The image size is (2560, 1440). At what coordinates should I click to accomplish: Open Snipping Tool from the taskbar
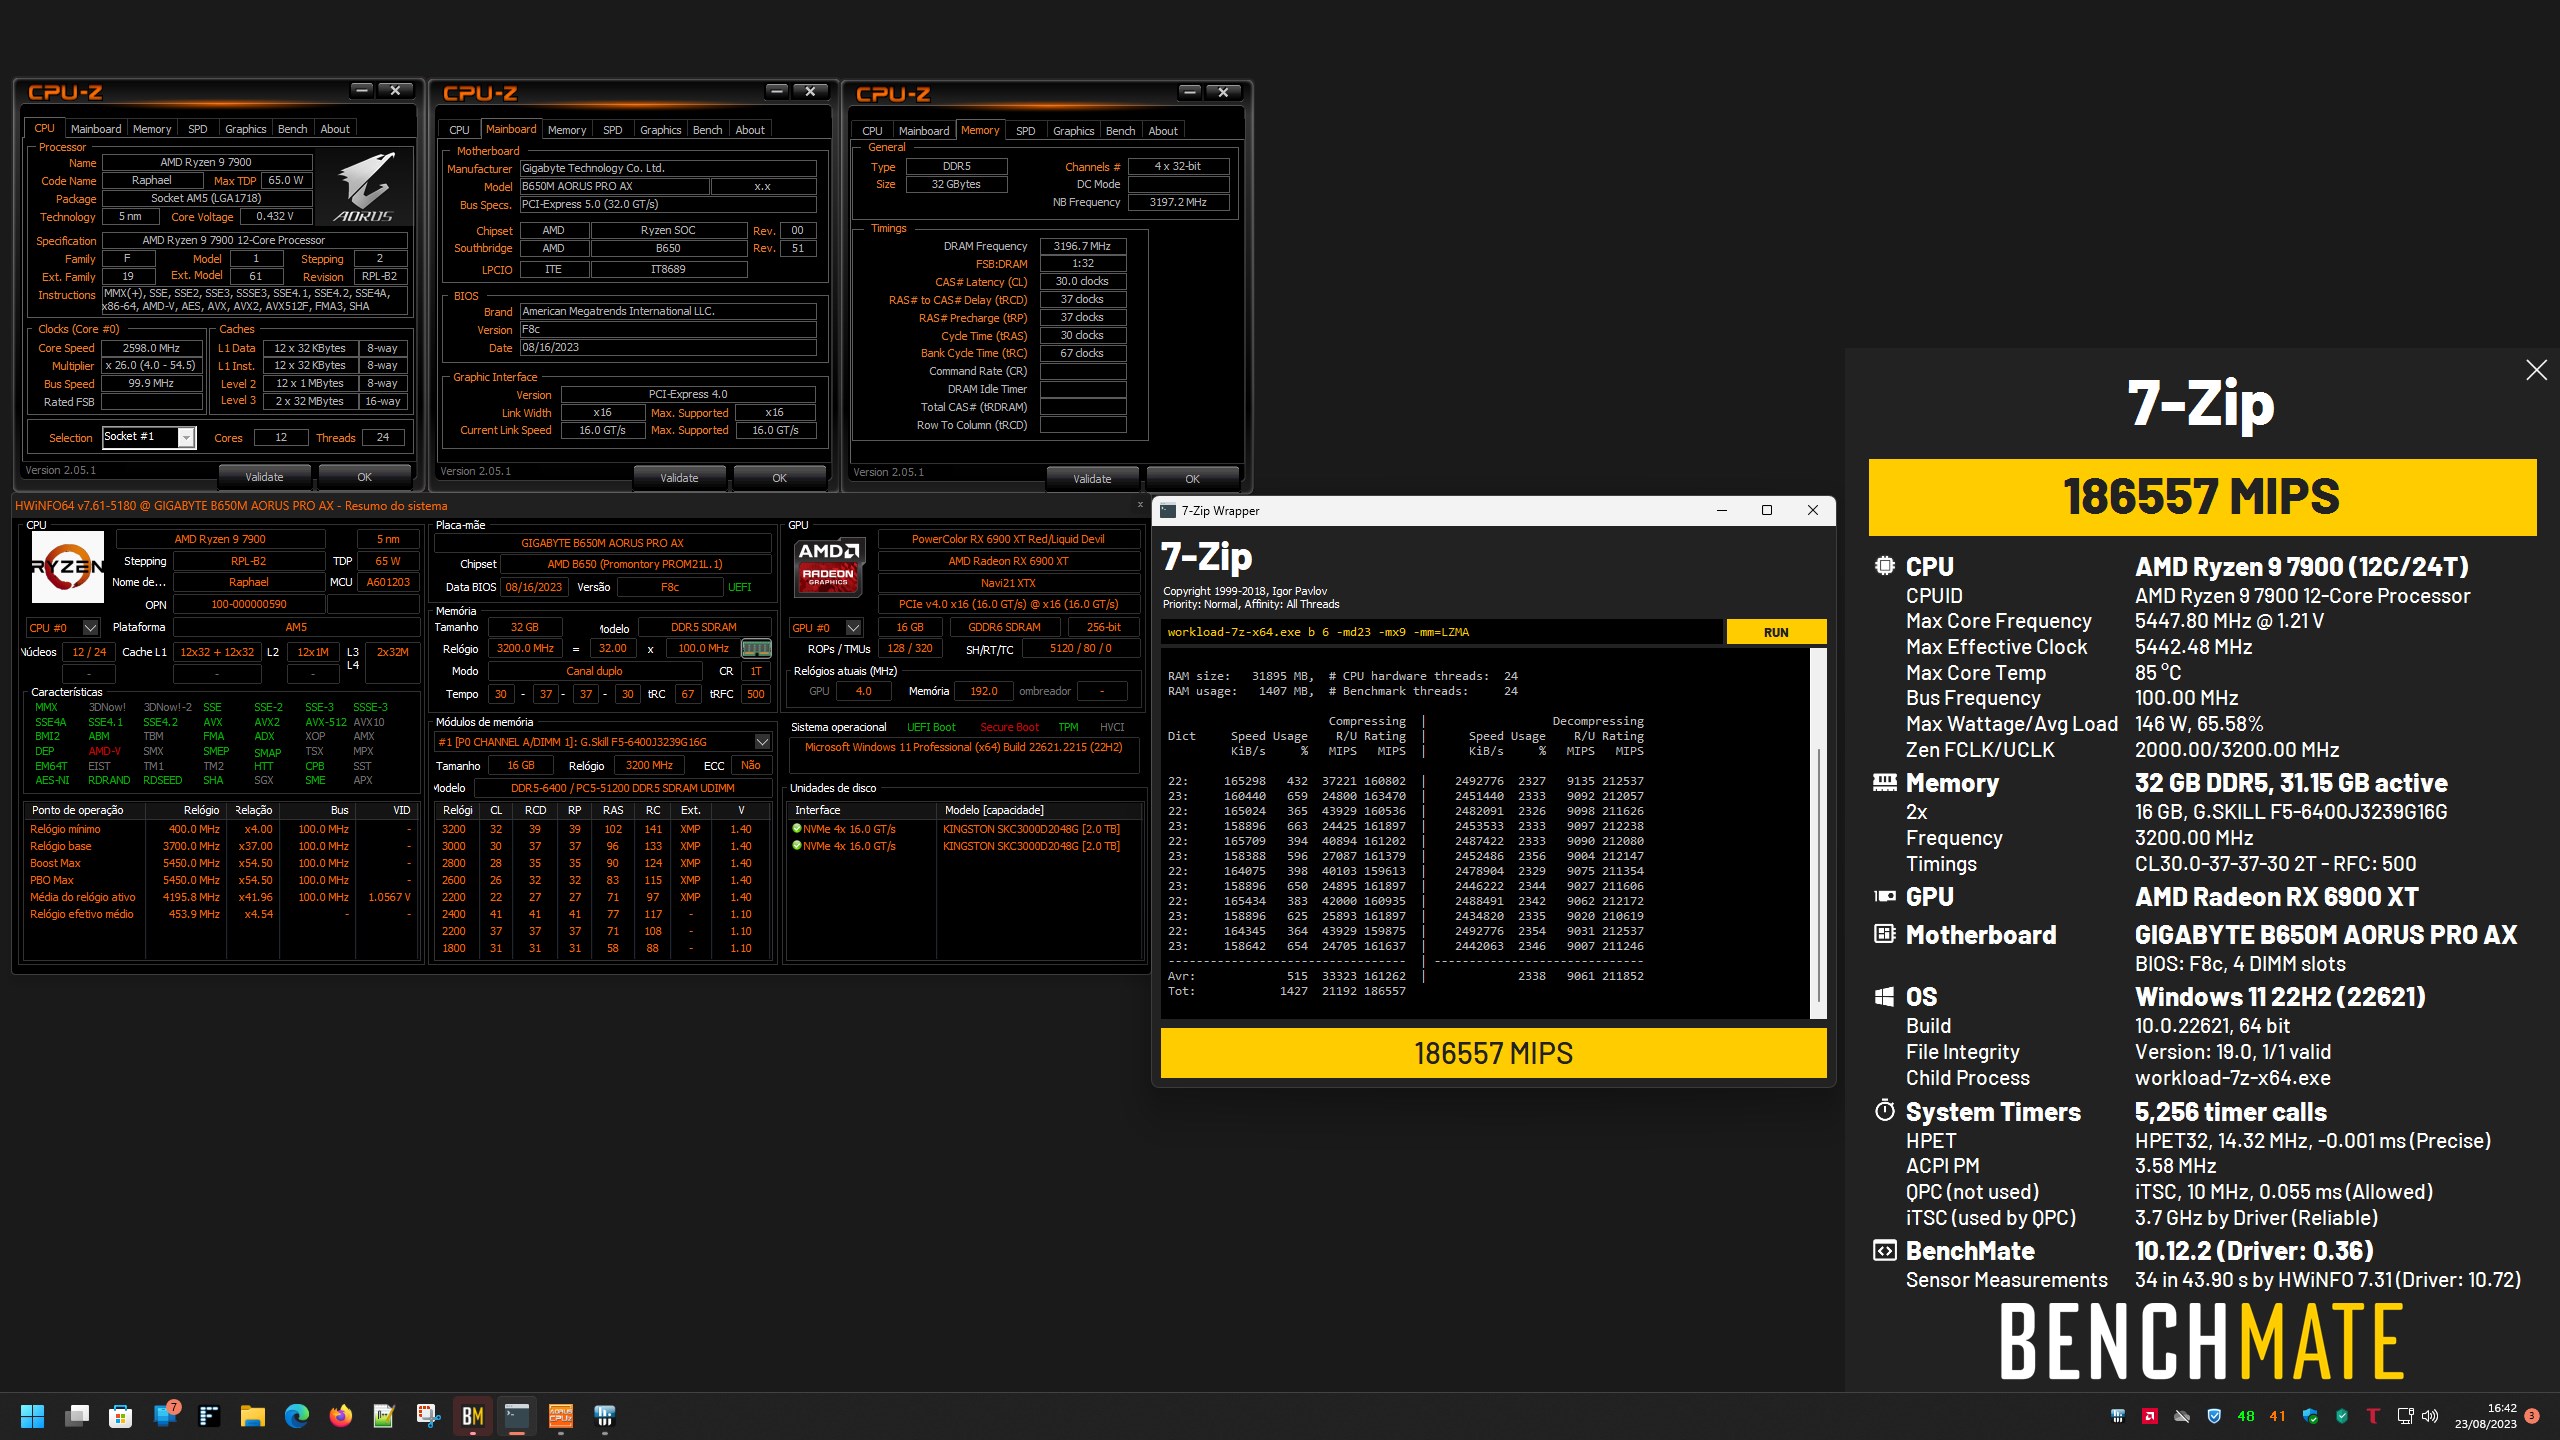(x=428, y=1416)
